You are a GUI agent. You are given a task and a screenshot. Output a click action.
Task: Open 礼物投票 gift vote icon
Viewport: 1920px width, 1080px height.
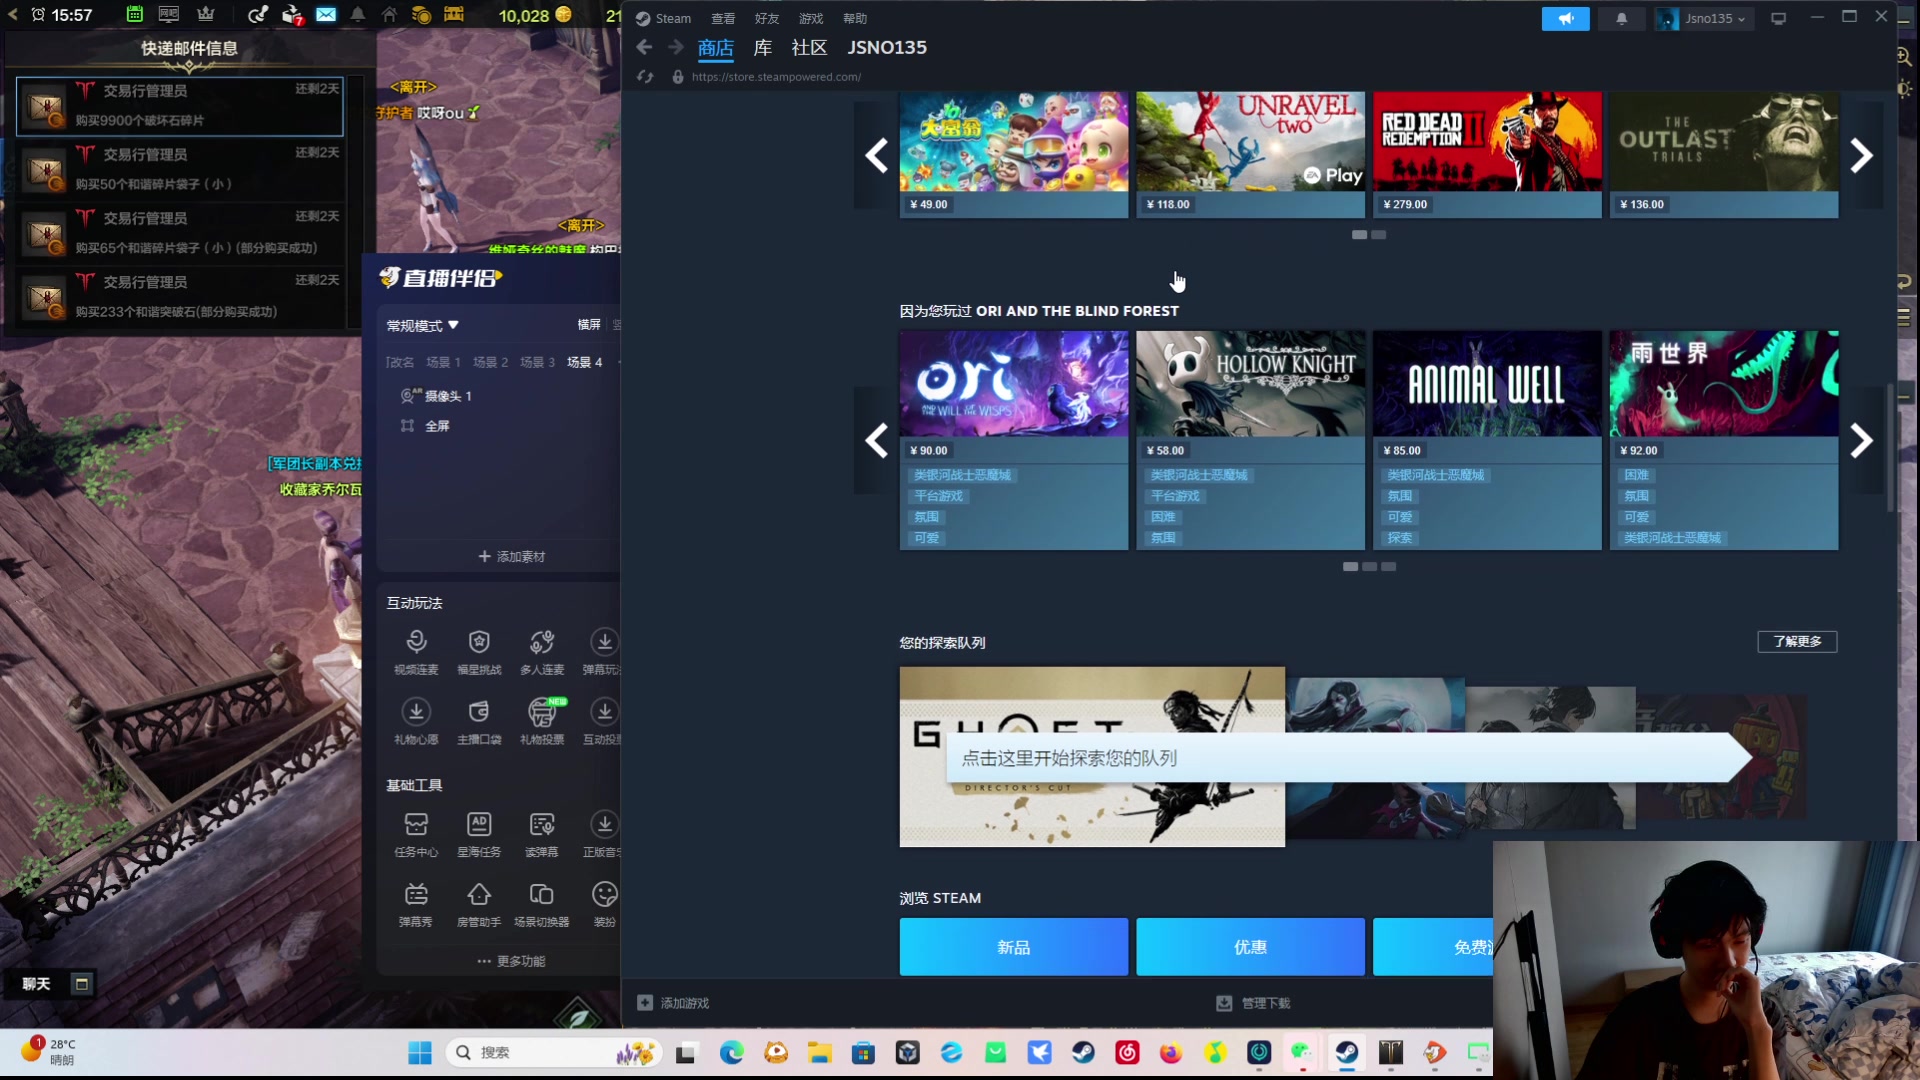coord(542,721)
